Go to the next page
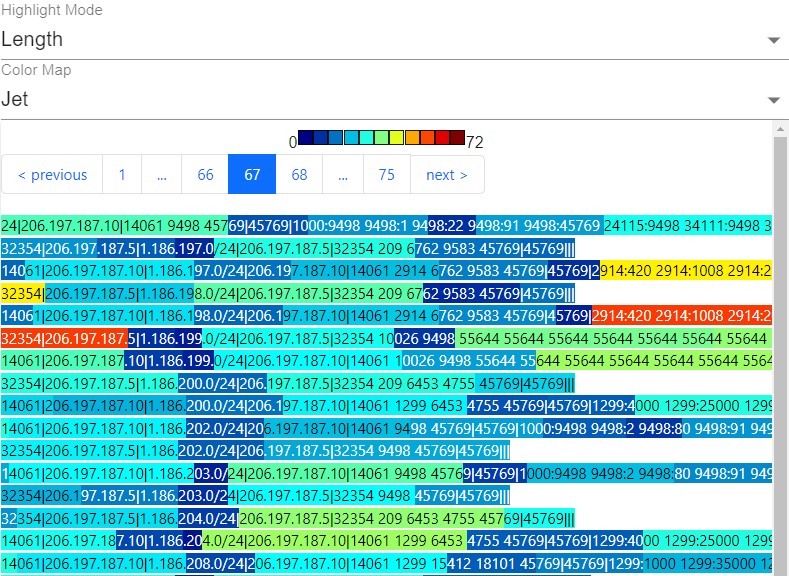Viewport: 789px width, 576px height. (x=447, y=175)
